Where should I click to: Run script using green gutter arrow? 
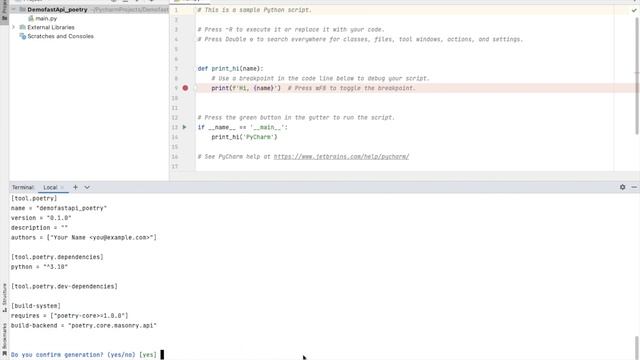tap(184, 127)
